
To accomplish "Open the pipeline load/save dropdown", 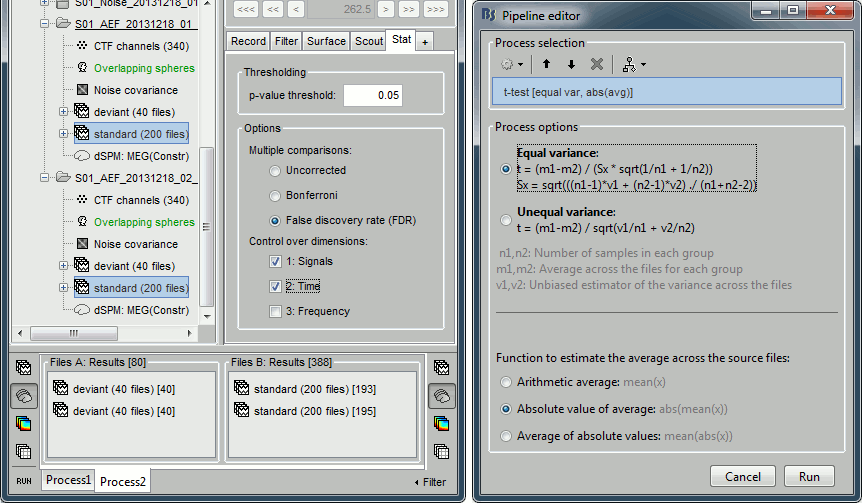I will (632, 64).
